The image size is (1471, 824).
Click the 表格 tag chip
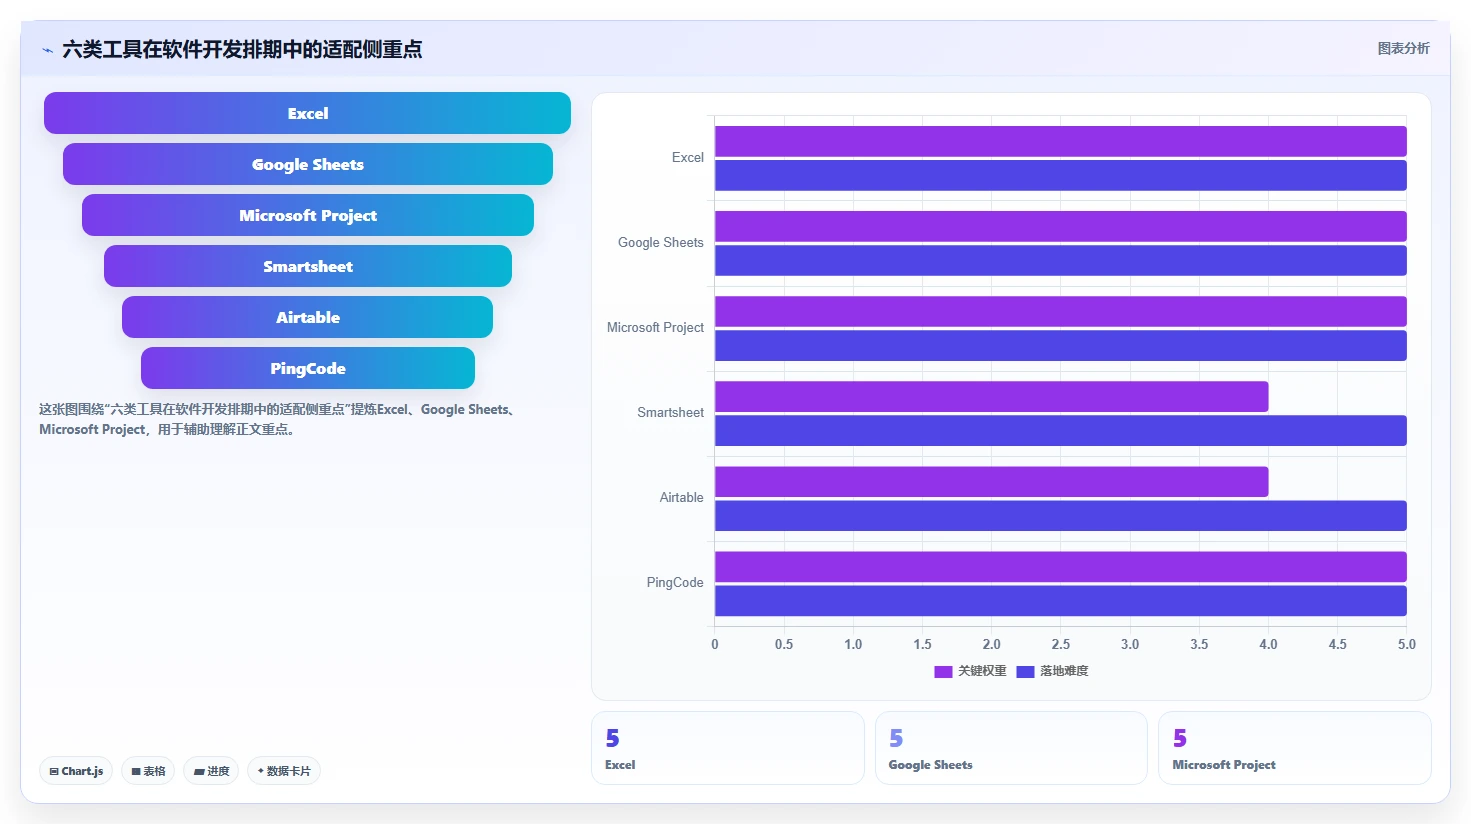click(x=148, y=771)
